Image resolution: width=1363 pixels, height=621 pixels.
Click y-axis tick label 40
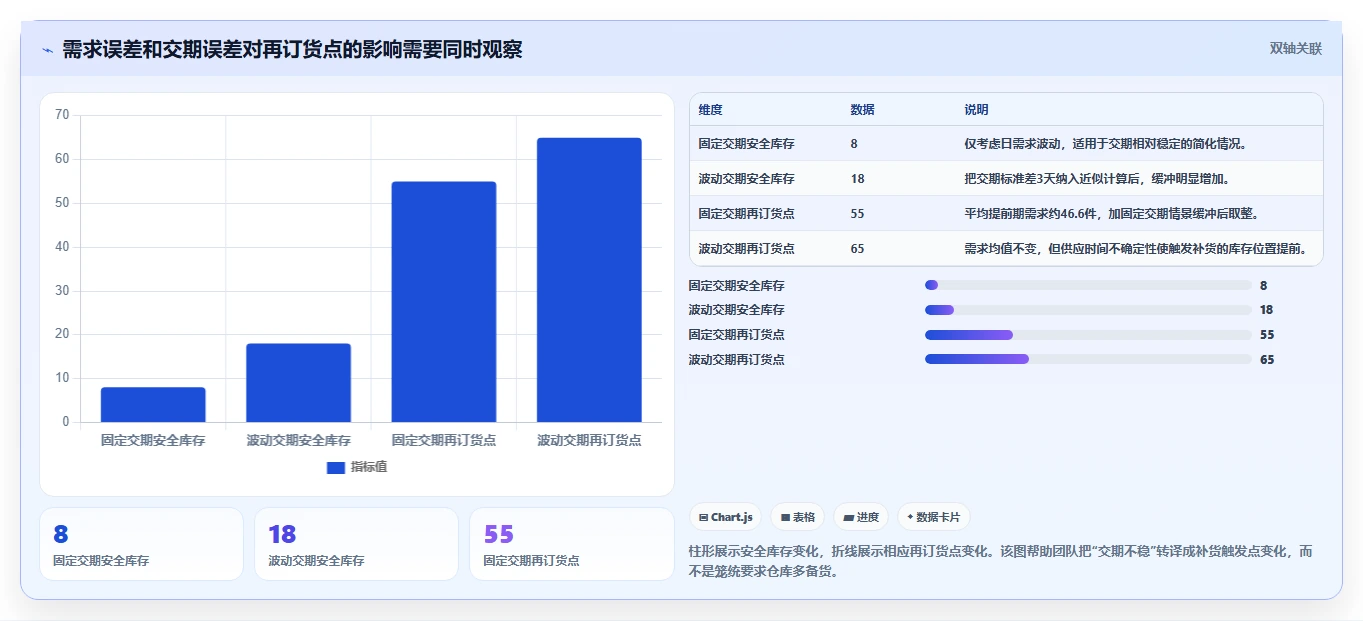coord(62,247)
